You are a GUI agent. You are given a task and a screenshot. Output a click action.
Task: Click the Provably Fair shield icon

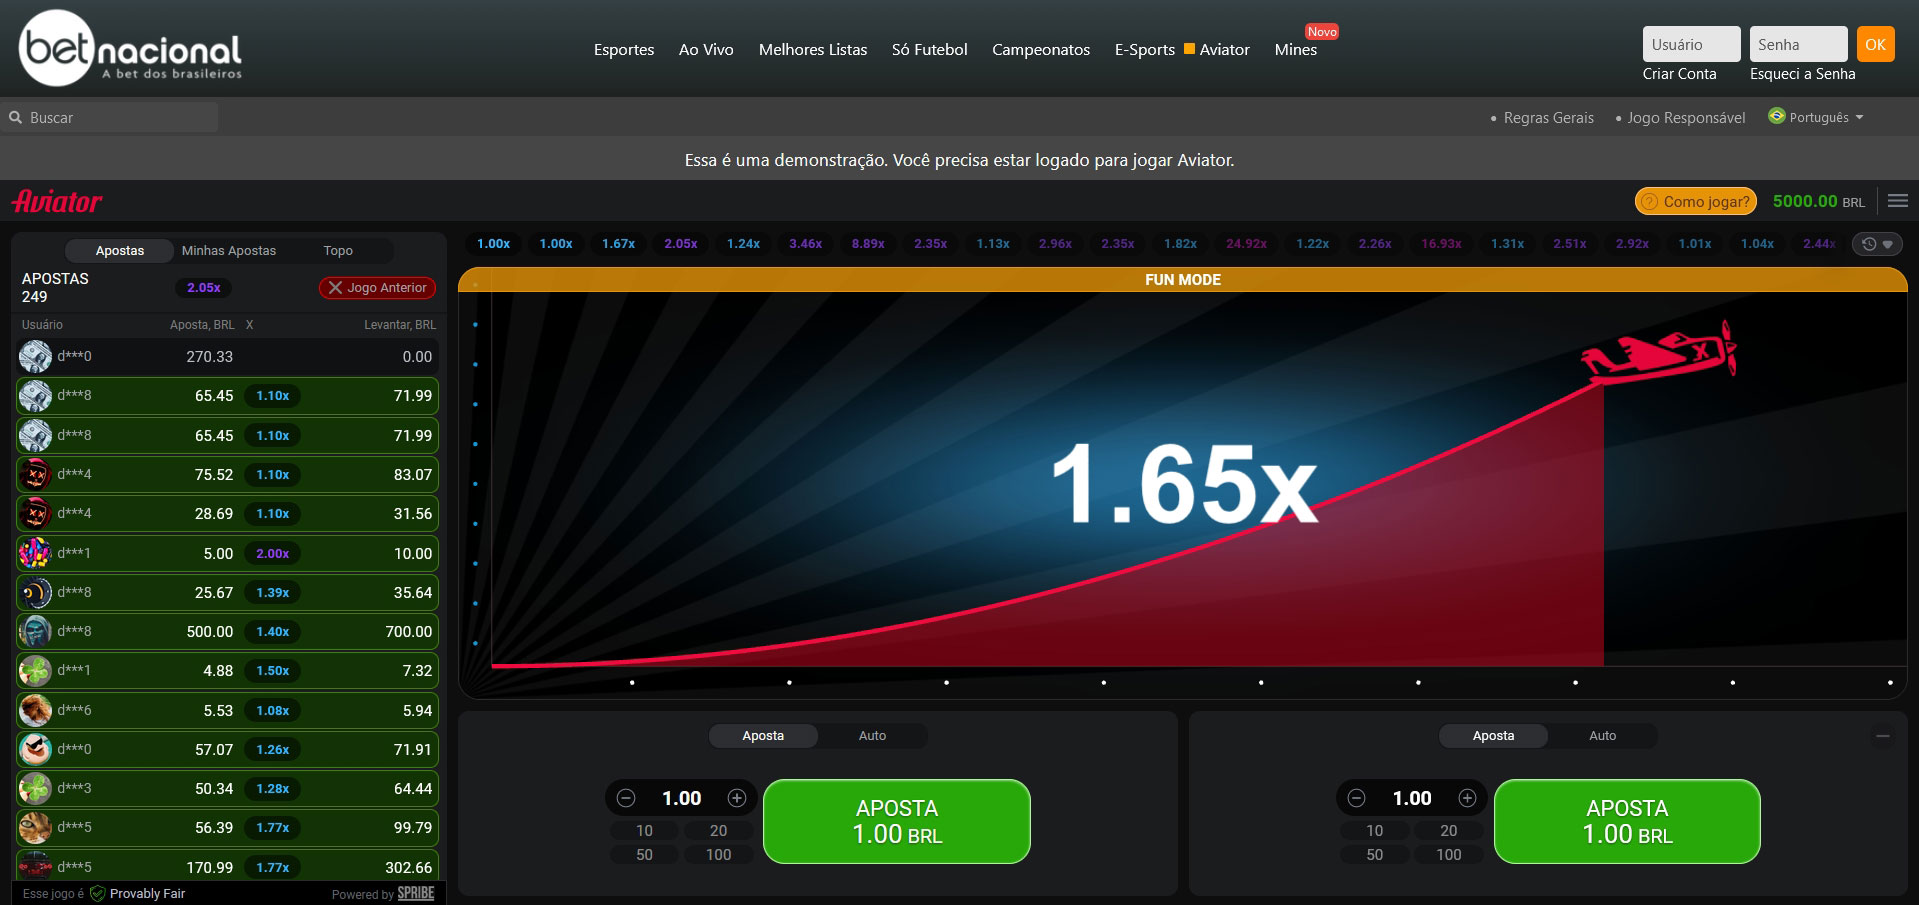[x=97, y=893]
